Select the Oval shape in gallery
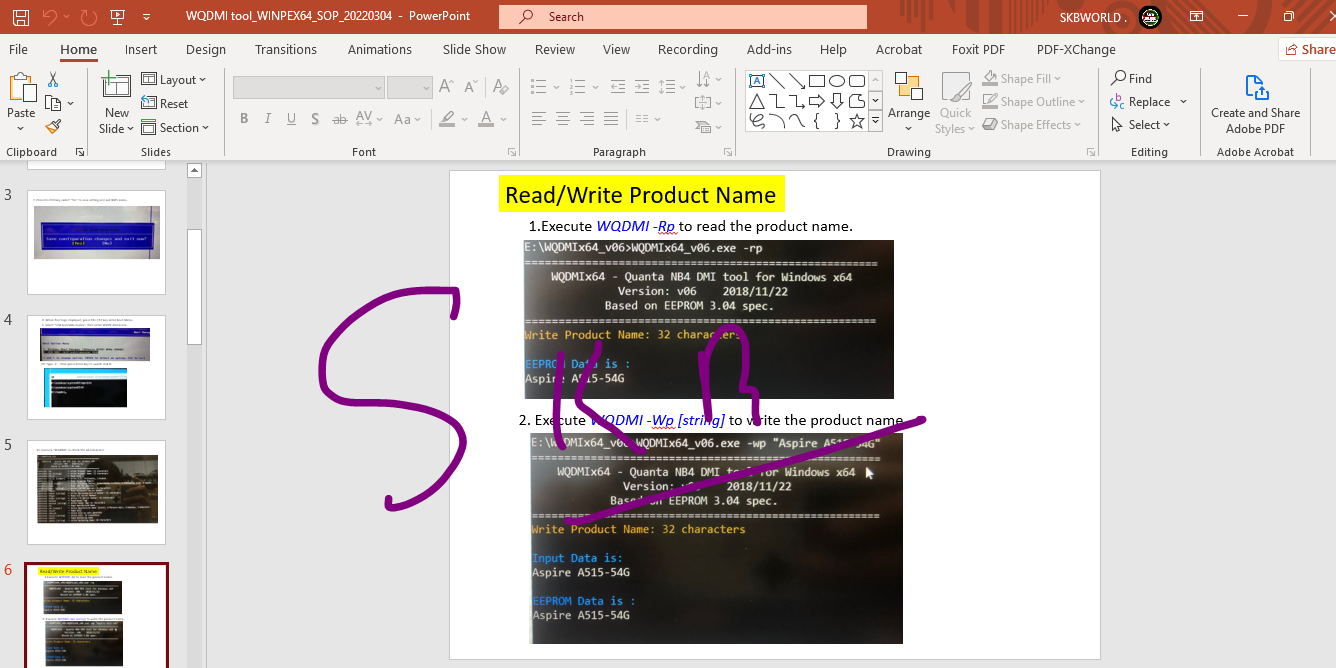Image resolution: width=1336 pixels, height=668 pixels. (x=837, y=81)
